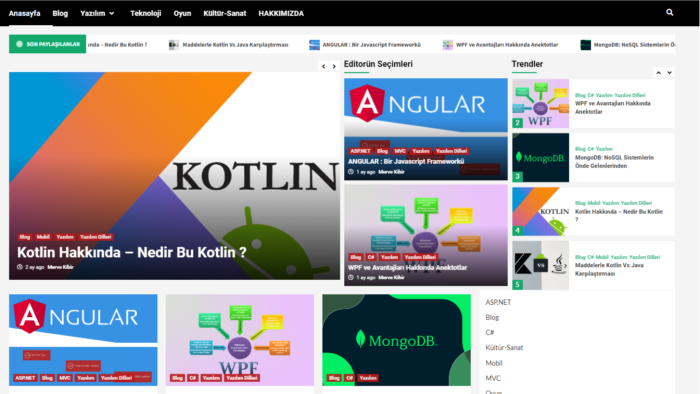Open the Kültür-Sanat menu item
The image size is (700, 394).
[225, 13]
